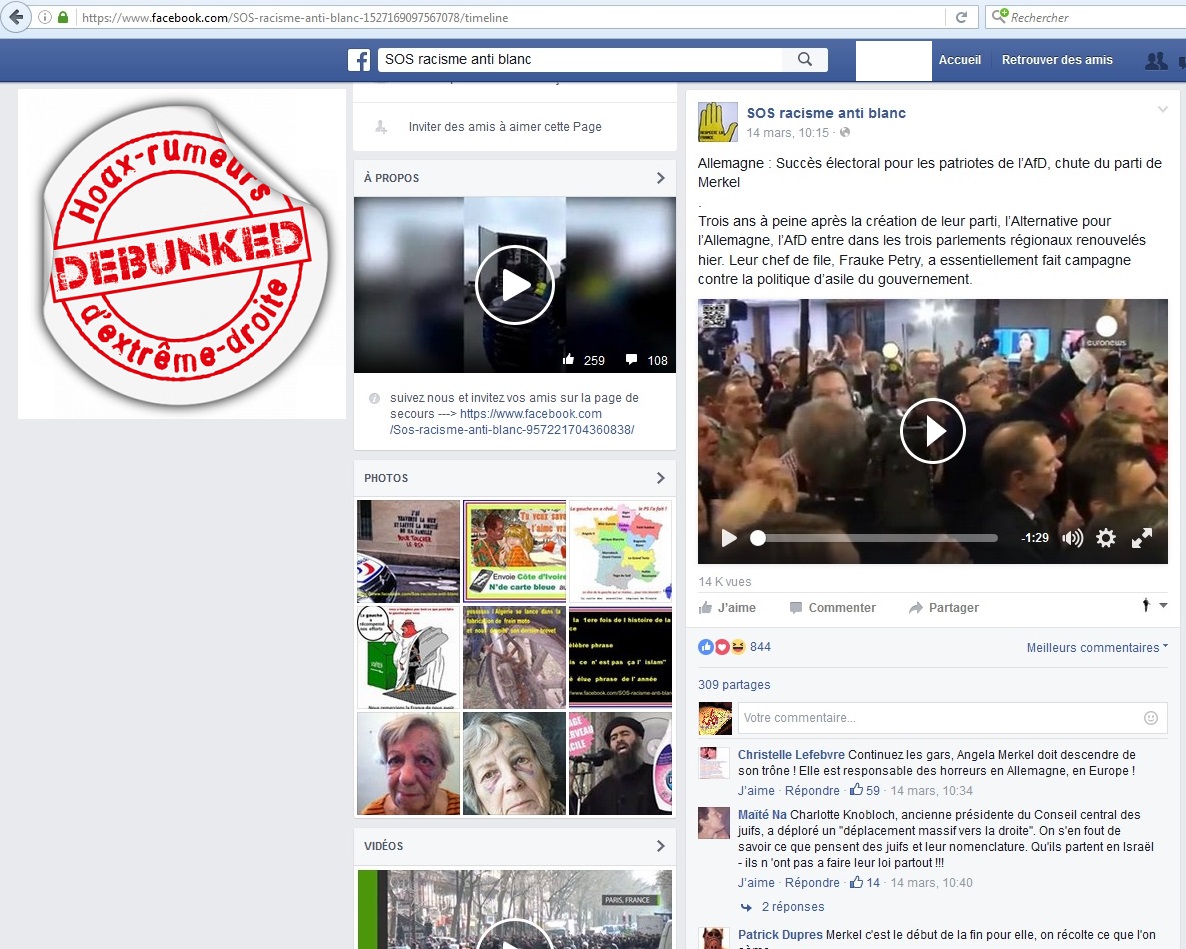Expand the 2 réponses replies thread
Screen dimensions: 1186x949
click(x=793, y=907)
